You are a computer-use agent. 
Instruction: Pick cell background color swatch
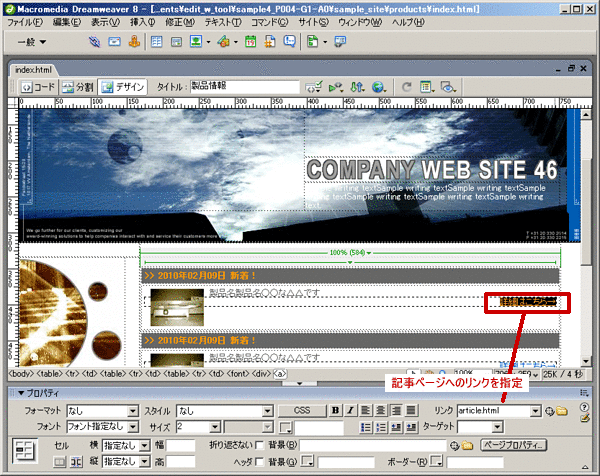click(307, 461)
